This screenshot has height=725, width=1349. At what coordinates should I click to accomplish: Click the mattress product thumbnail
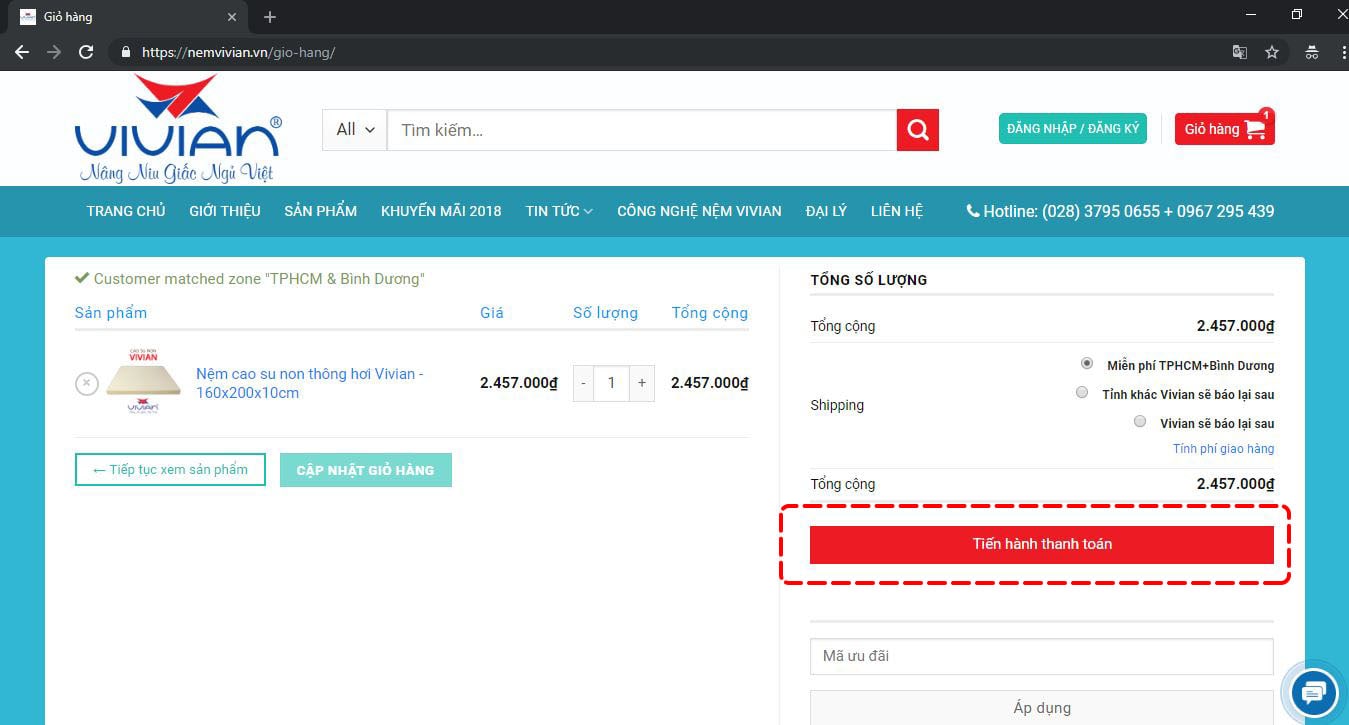pos(143,383)
